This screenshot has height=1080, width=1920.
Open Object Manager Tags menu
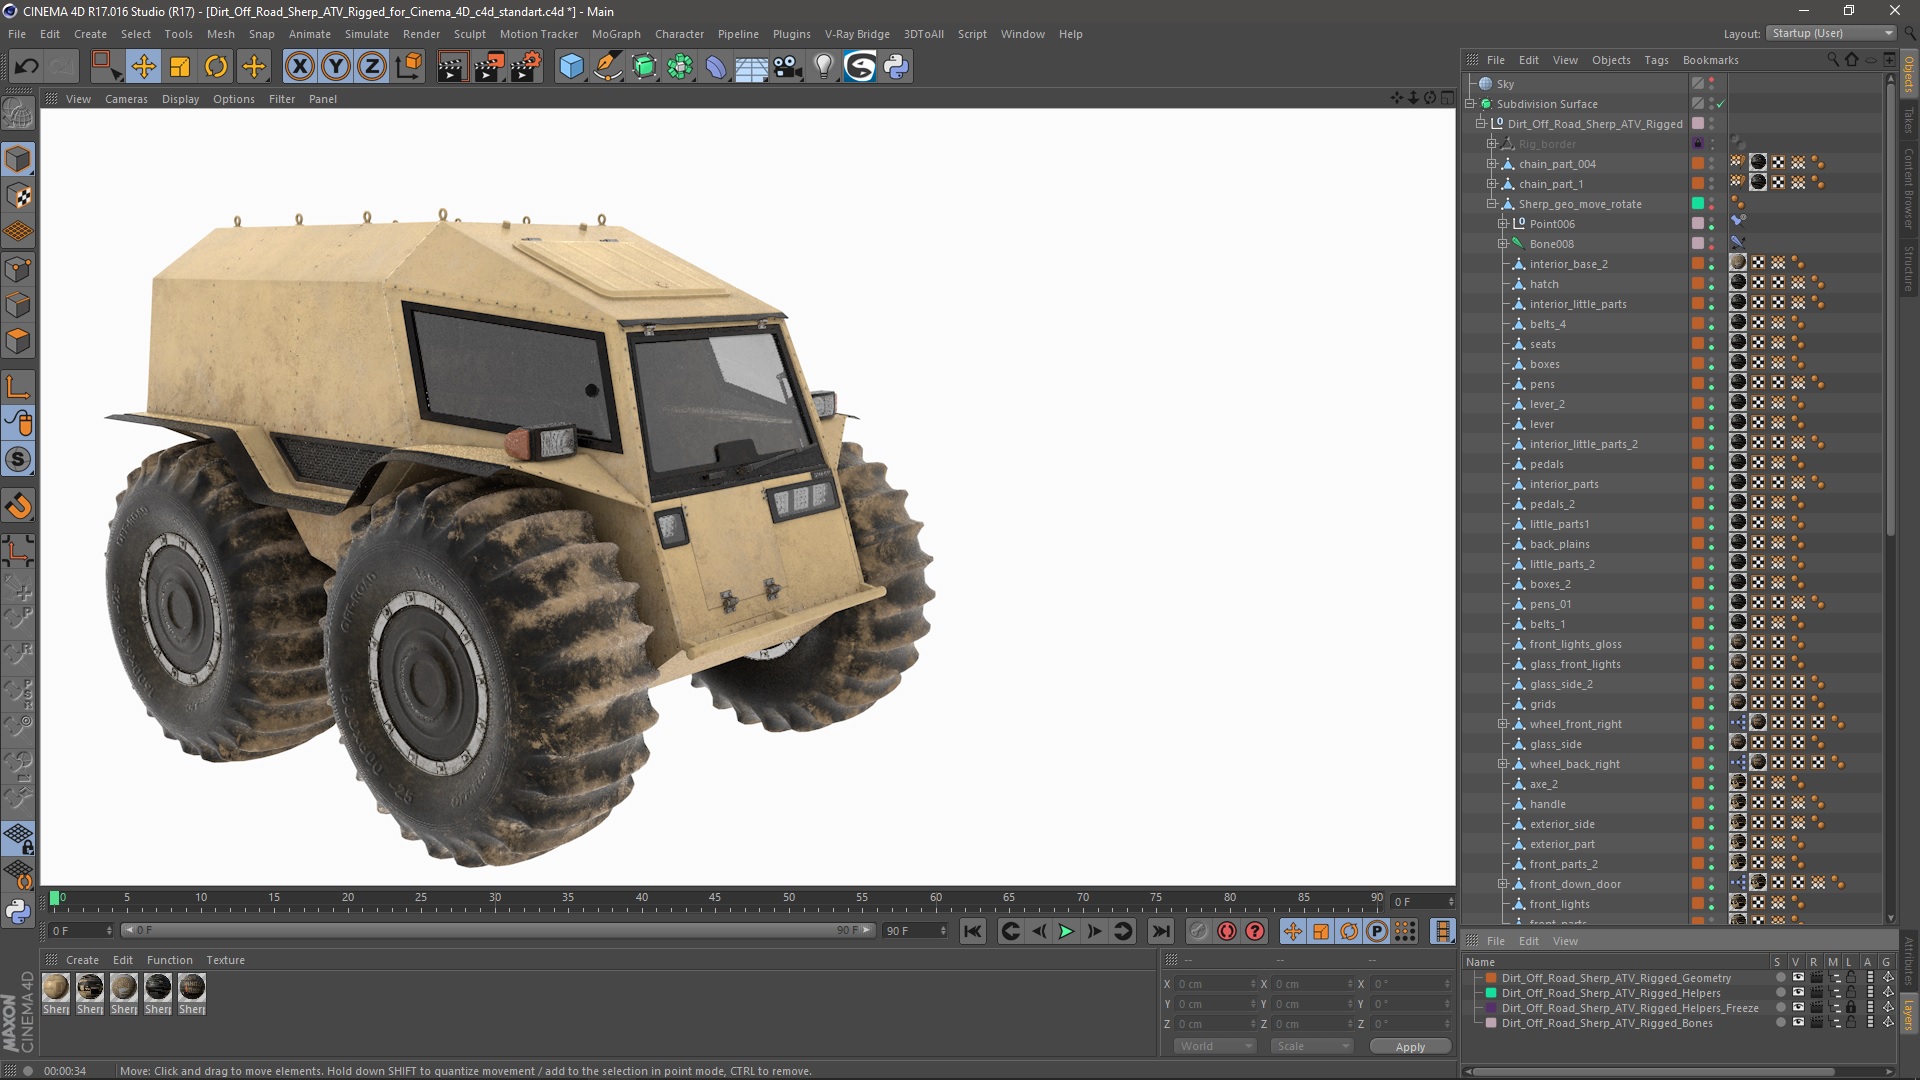pyautogui.click(x=1656, y=60)
